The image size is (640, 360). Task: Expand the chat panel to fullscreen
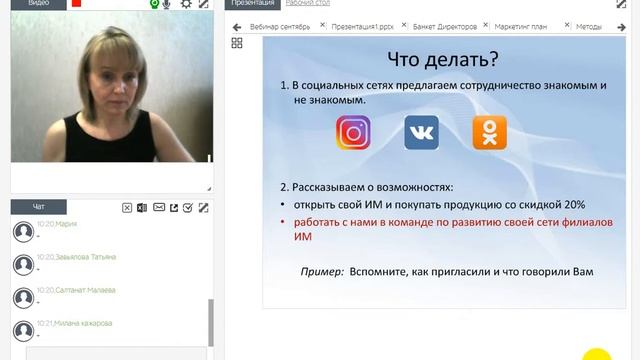(203, 208)
